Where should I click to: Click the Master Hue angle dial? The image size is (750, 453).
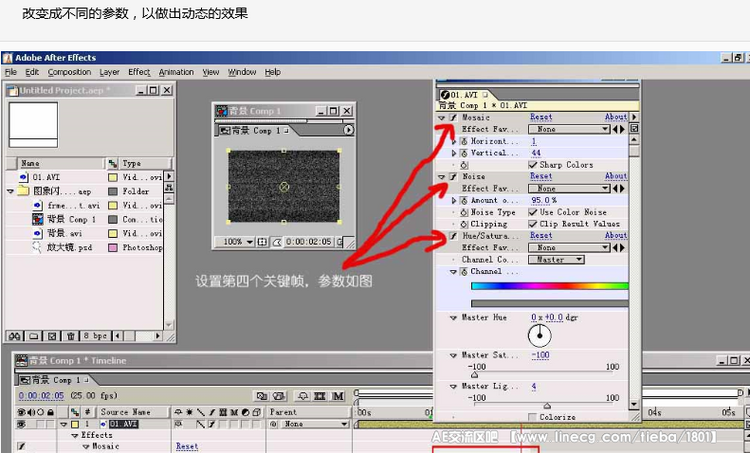(540, 335)
